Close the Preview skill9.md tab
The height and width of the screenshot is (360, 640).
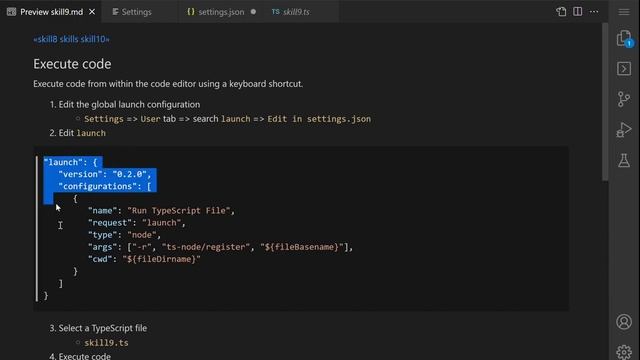pos(92,12)
